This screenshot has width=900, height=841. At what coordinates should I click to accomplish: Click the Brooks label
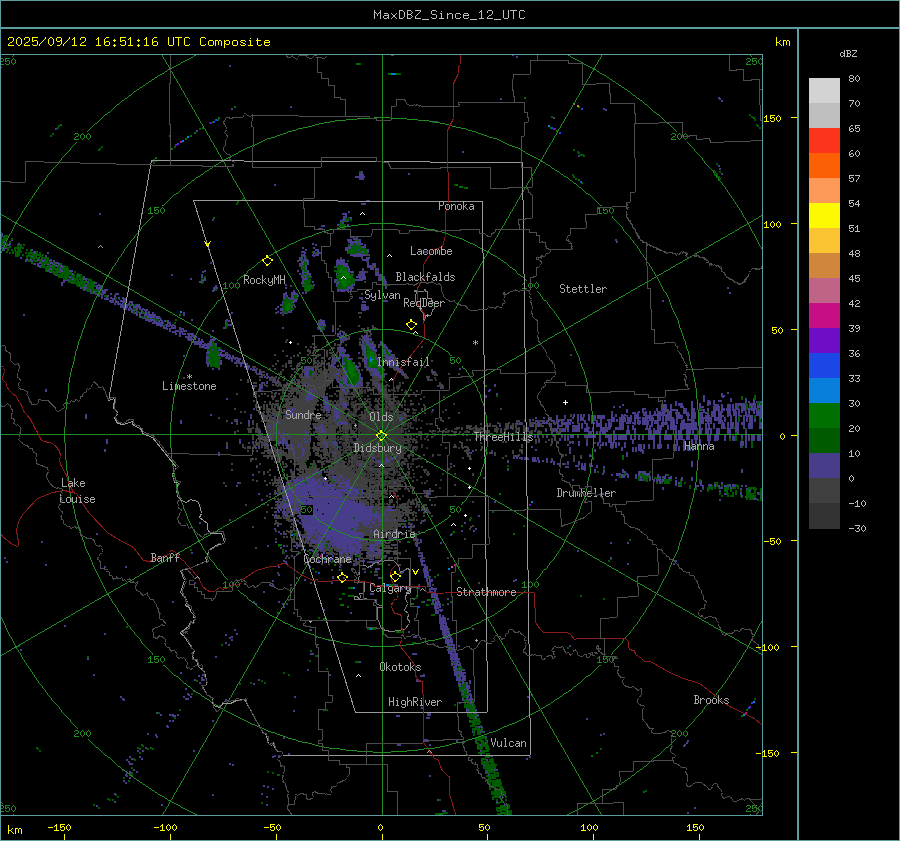(711, 700)
